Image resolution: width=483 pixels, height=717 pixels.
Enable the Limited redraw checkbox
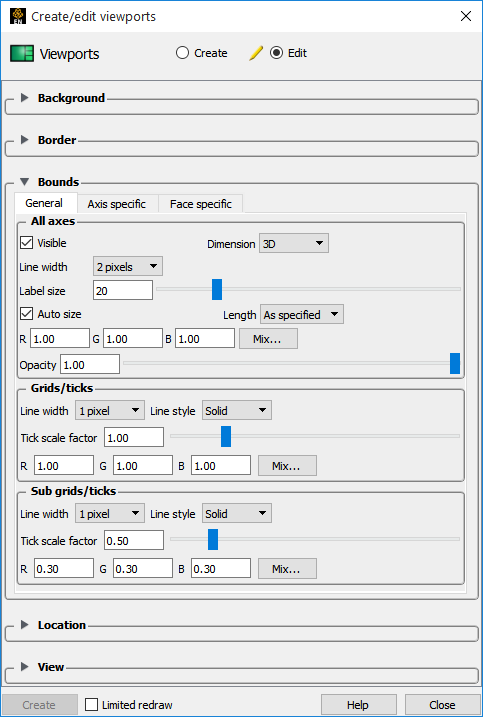(91, 705)
